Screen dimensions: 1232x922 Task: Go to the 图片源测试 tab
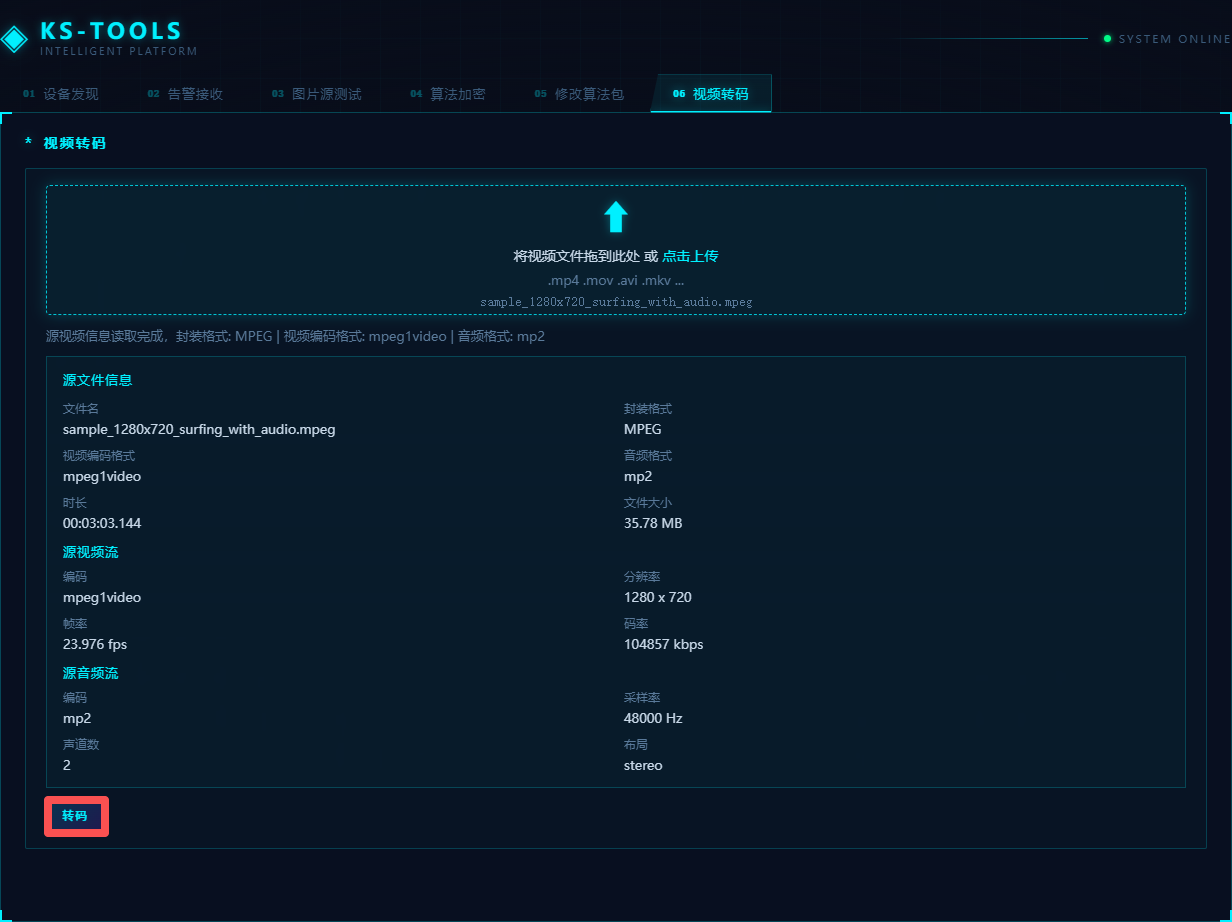pos(317,94)
